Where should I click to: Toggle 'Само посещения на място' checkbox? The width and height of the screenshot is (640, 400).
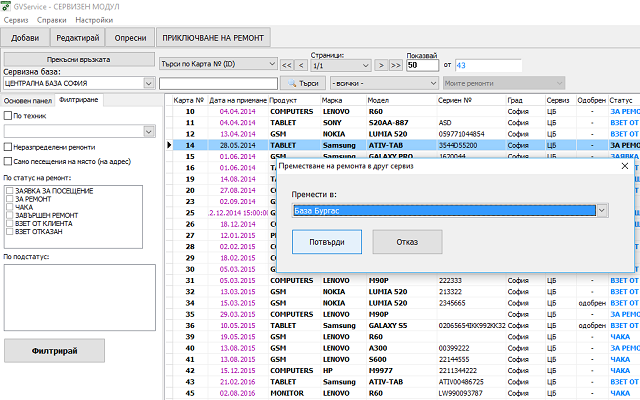pyautogui.click(x=7, y=161)
